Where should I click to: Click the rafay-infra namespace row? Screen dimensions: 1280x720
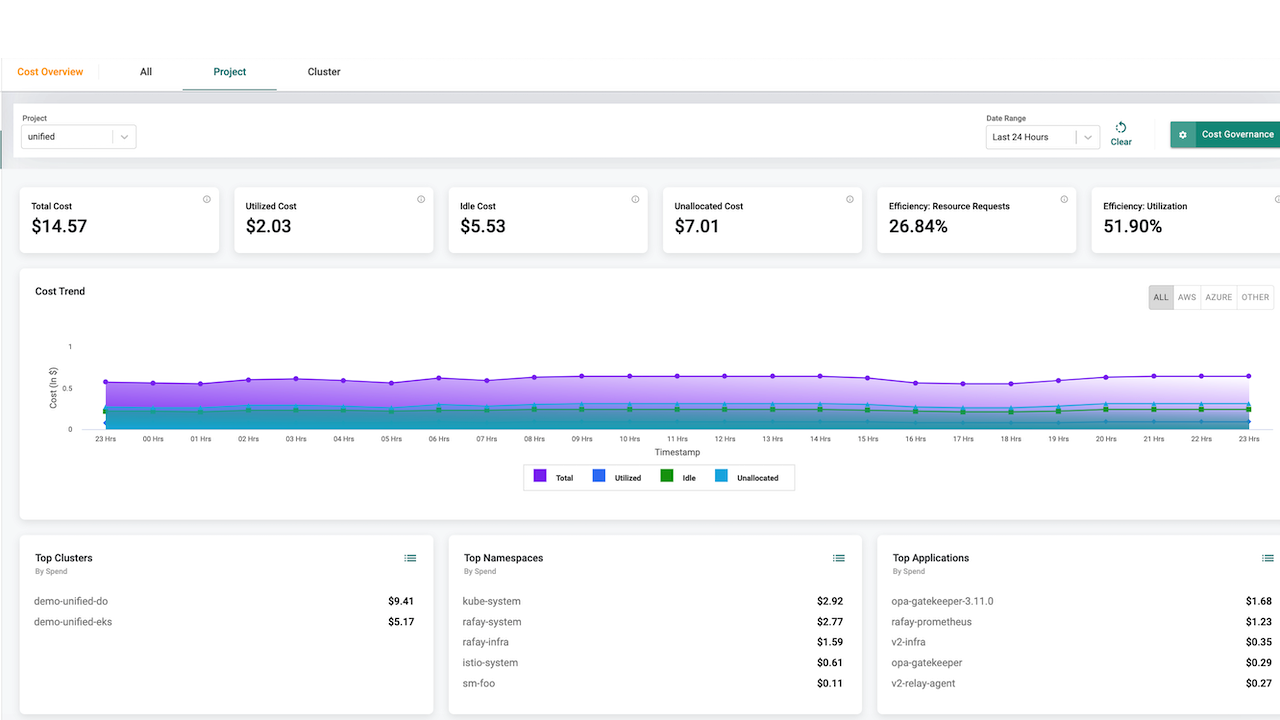tap(653, 642)
